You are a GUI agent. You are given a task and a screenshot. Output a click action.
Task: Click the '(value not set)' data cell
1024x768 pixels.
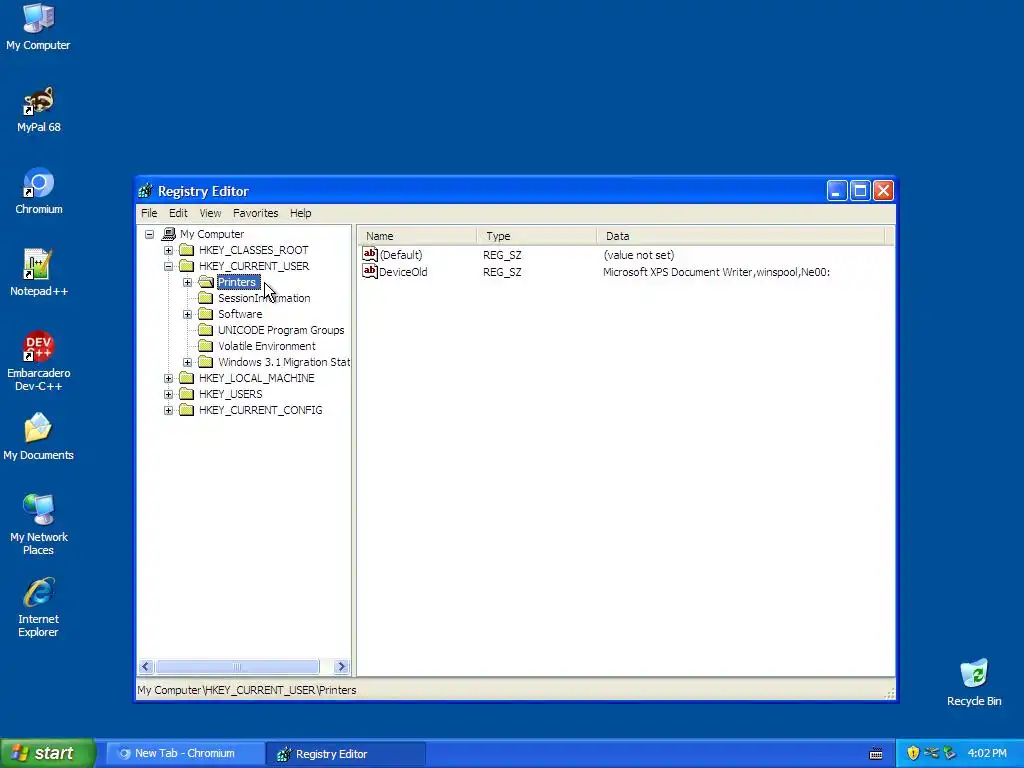coord(639,255)
